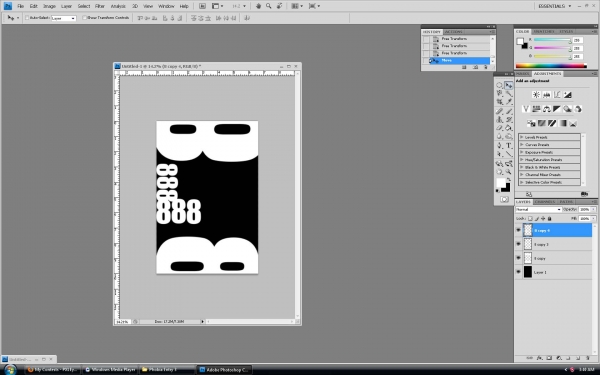Screen dimensions: 600x375
Task: Add a Color Balance adjustment
Action: (546, 109)
